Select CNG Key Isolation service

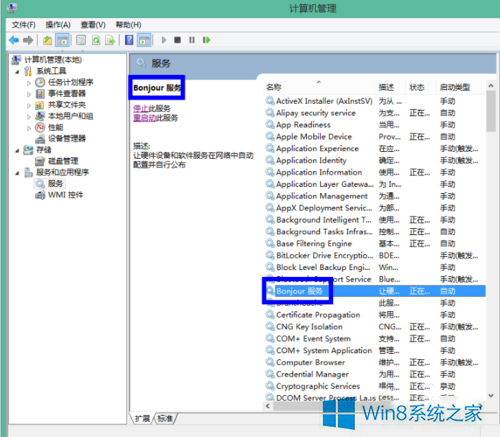375,327
